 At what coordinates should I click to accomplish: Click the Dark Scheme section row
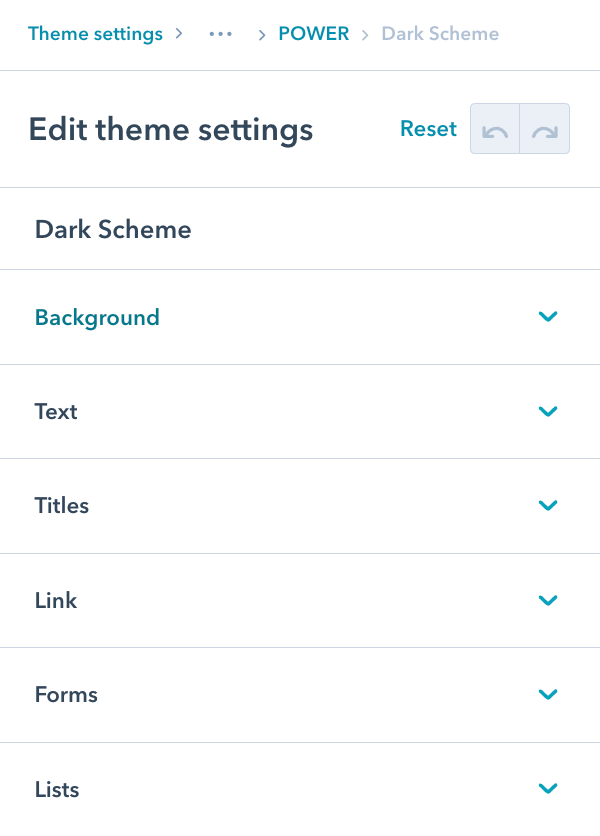(x=113, y=229)
